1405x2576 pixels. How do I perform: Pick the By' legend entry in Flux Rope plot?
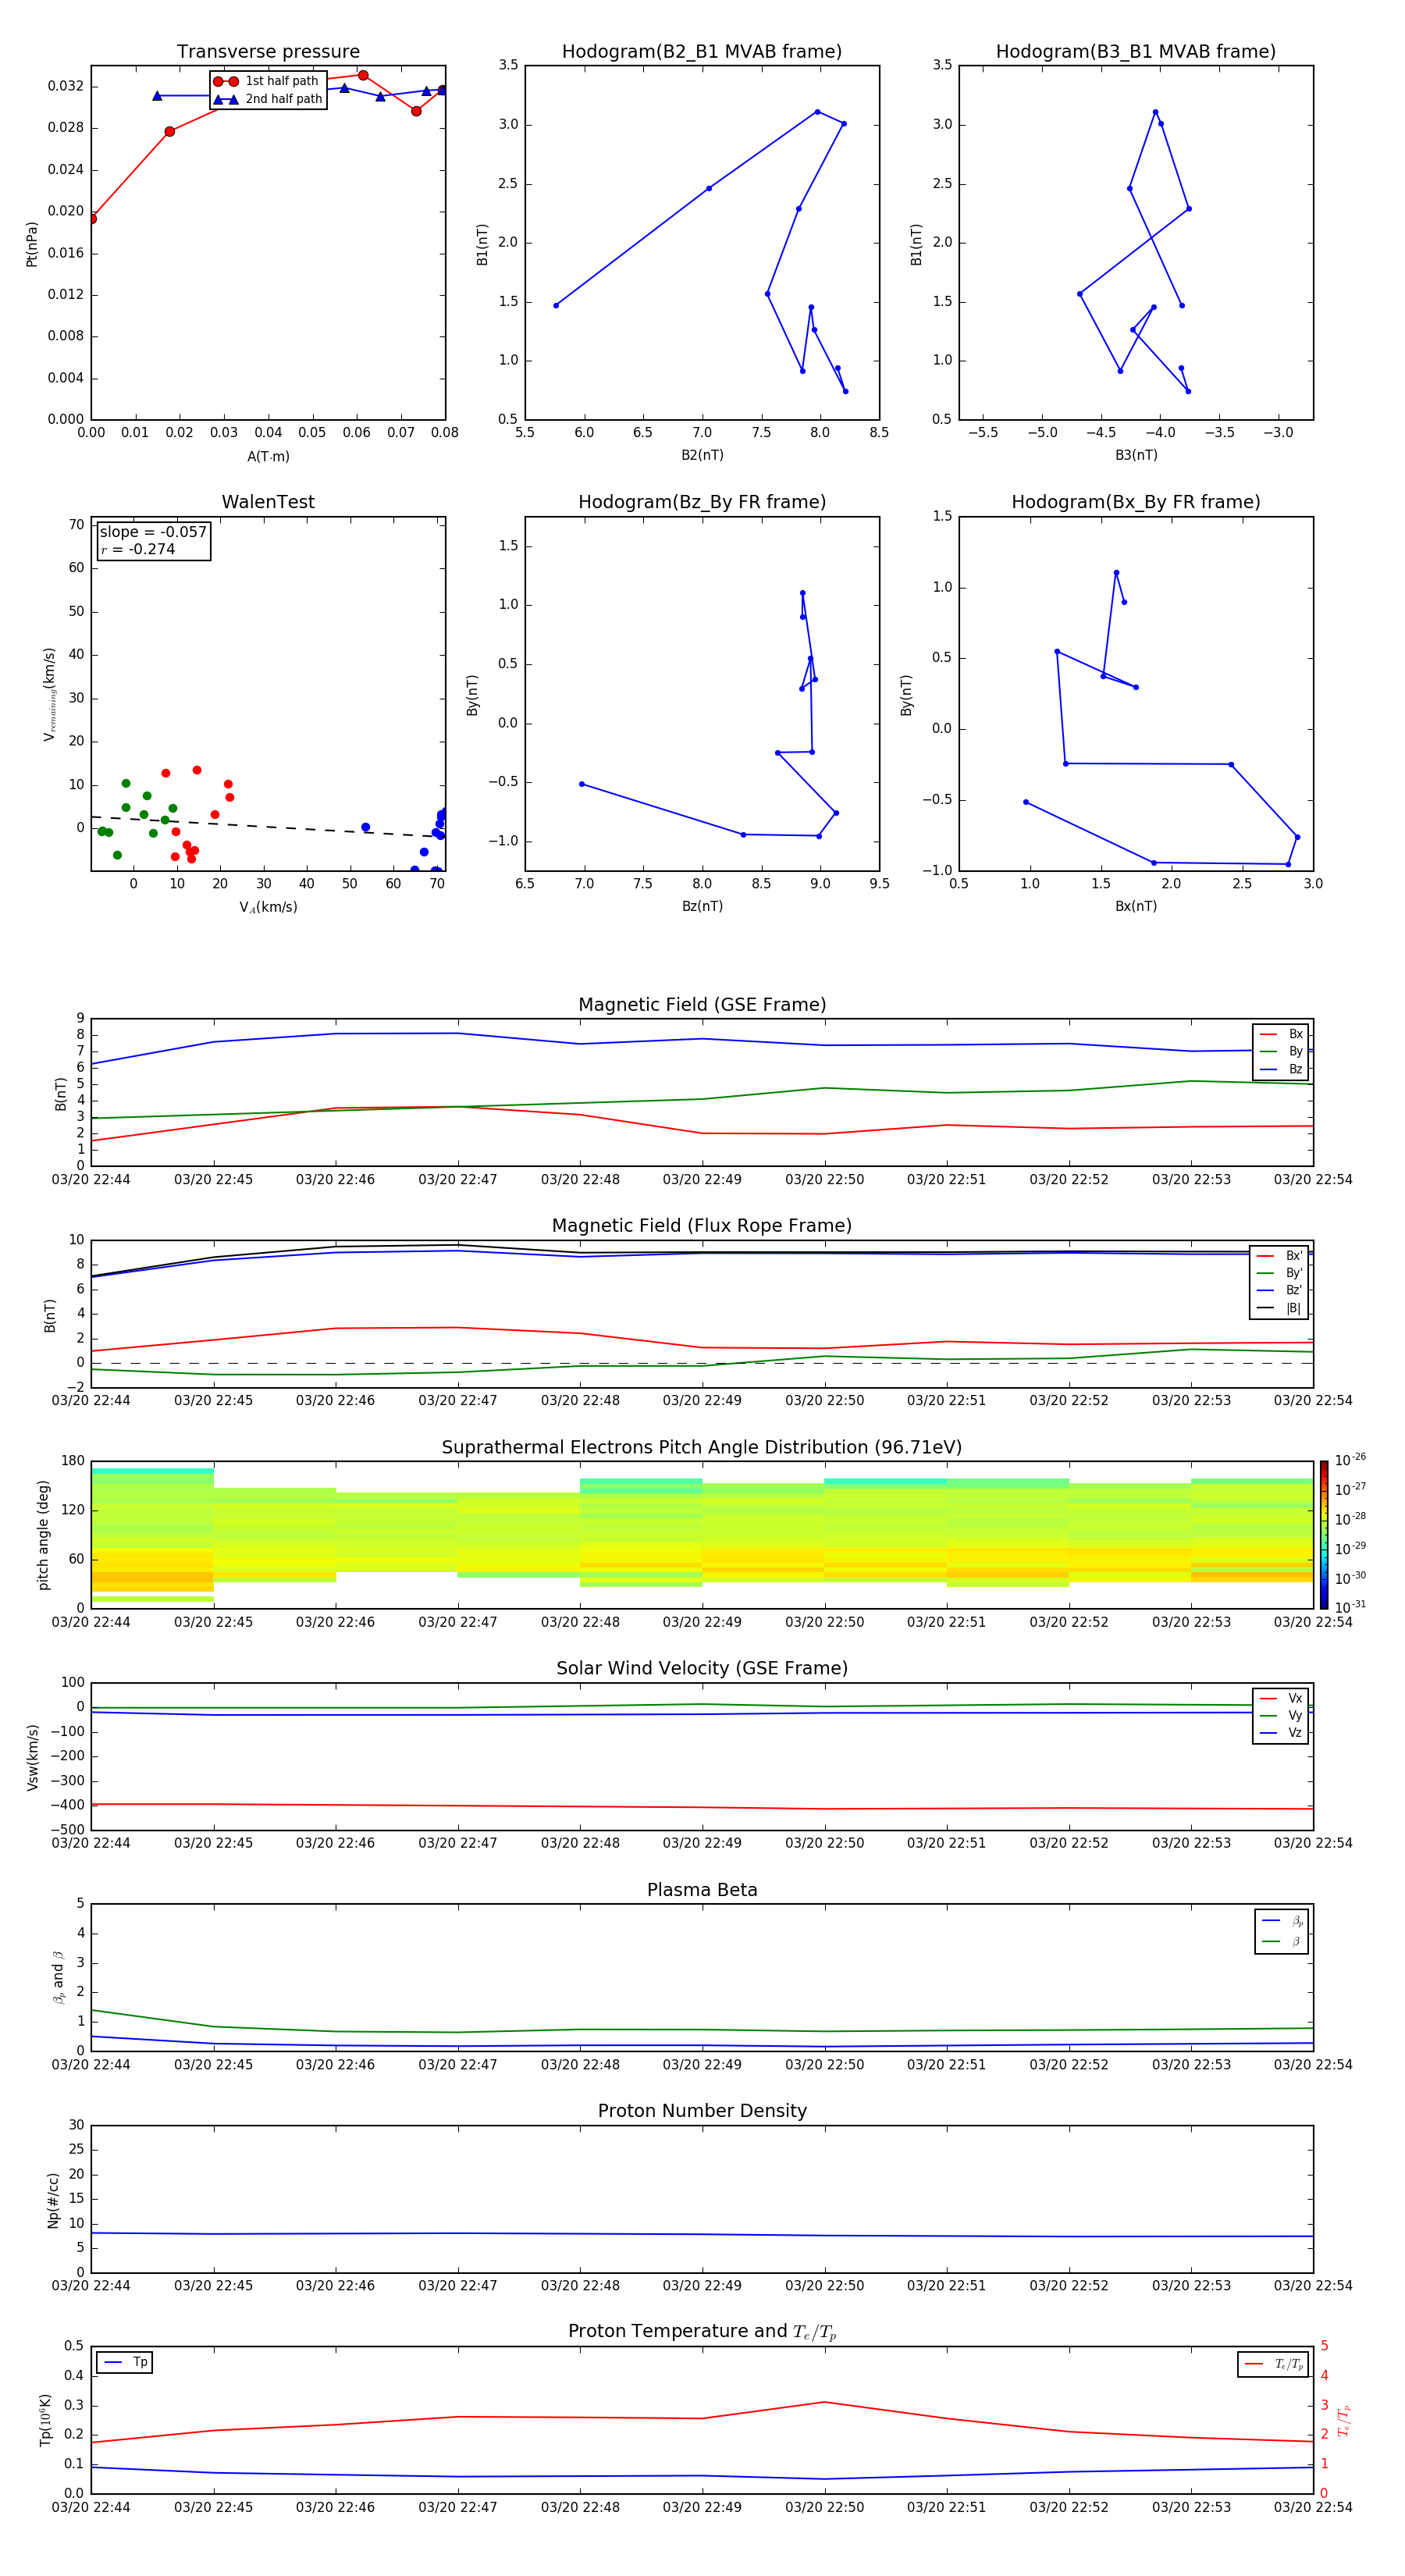click(1280, 1273)
